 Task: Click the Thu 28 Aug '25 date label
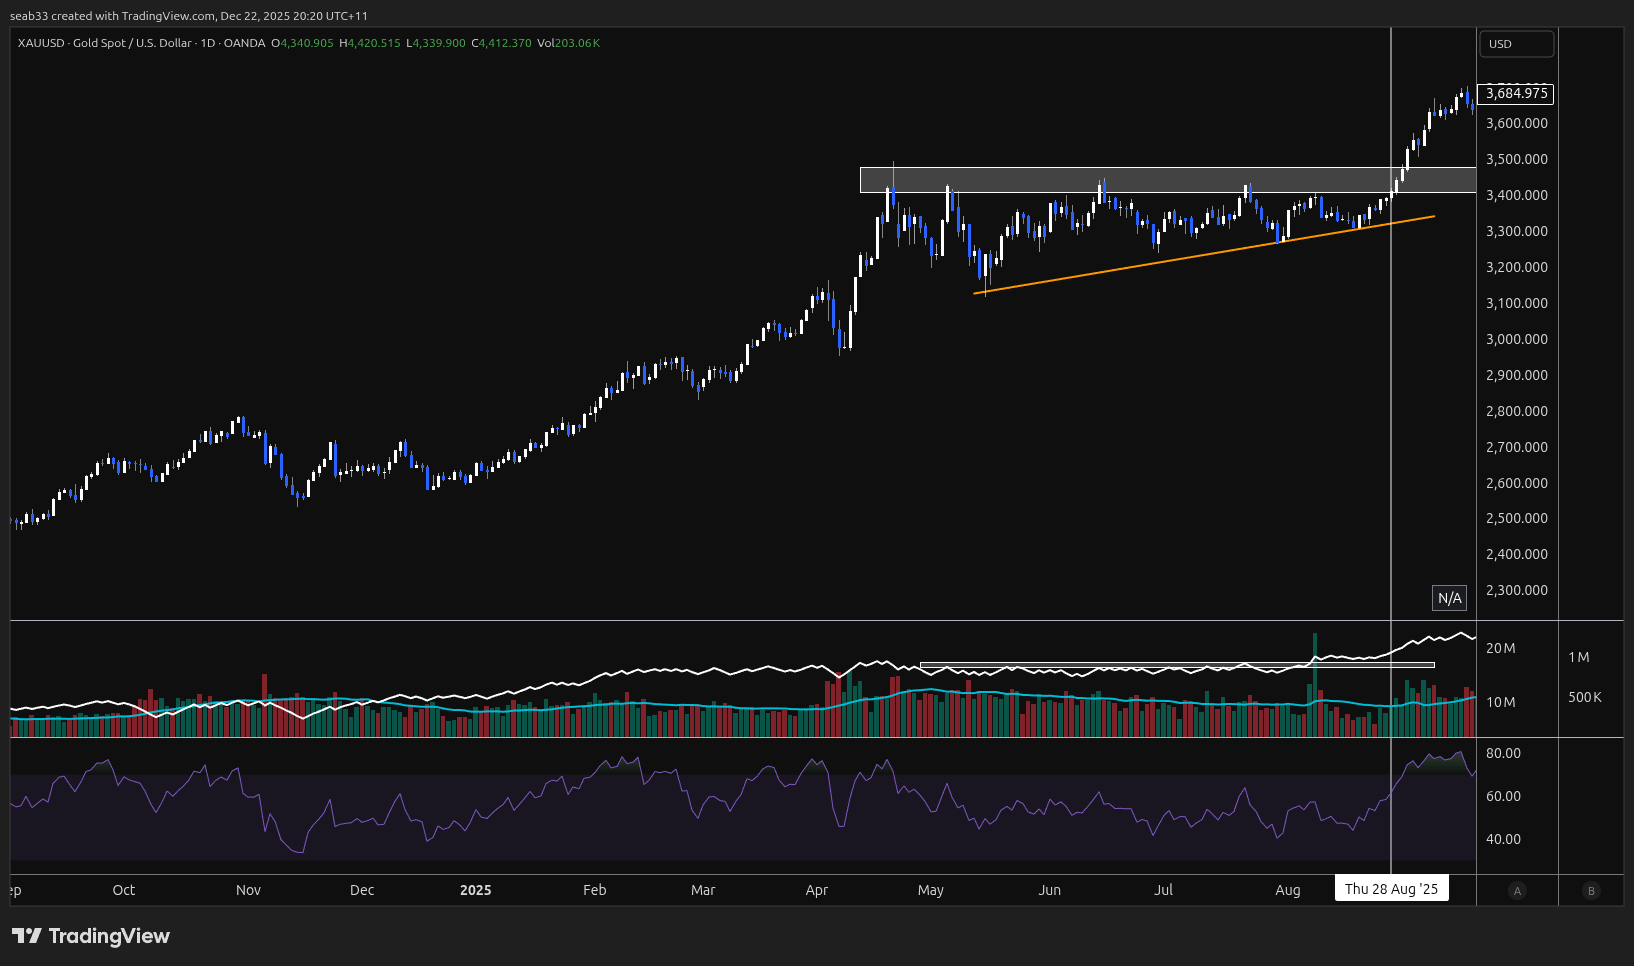(x=1391, y=889)
